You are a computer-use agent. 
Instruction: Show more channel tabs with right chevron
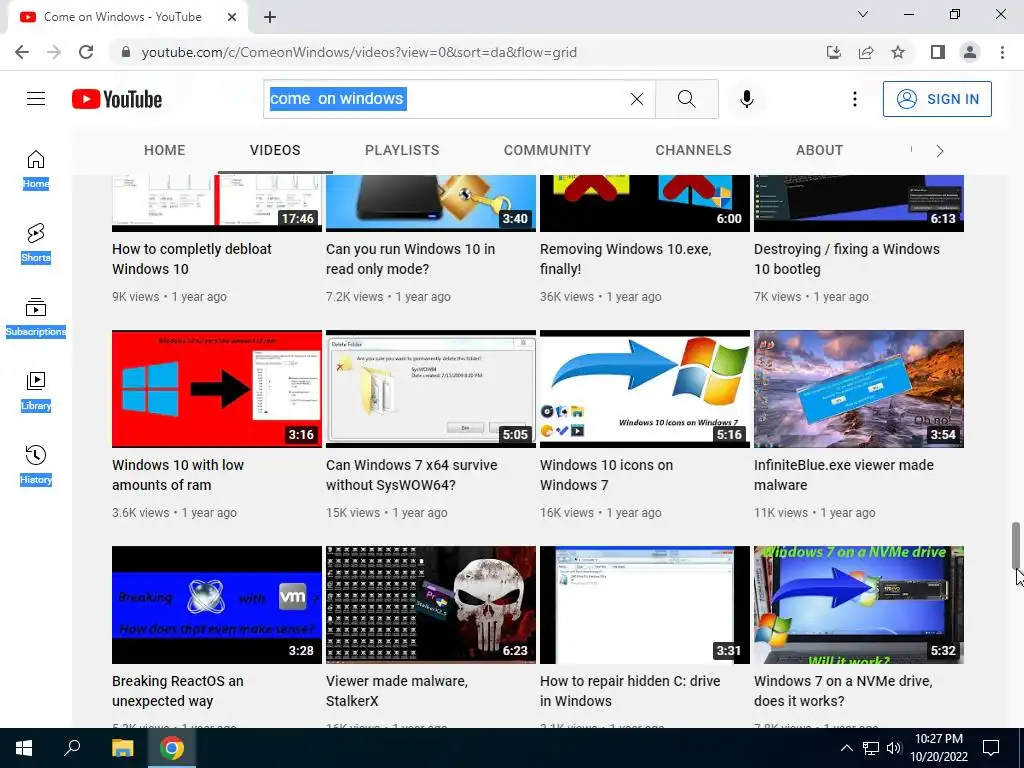pos(940,151)
